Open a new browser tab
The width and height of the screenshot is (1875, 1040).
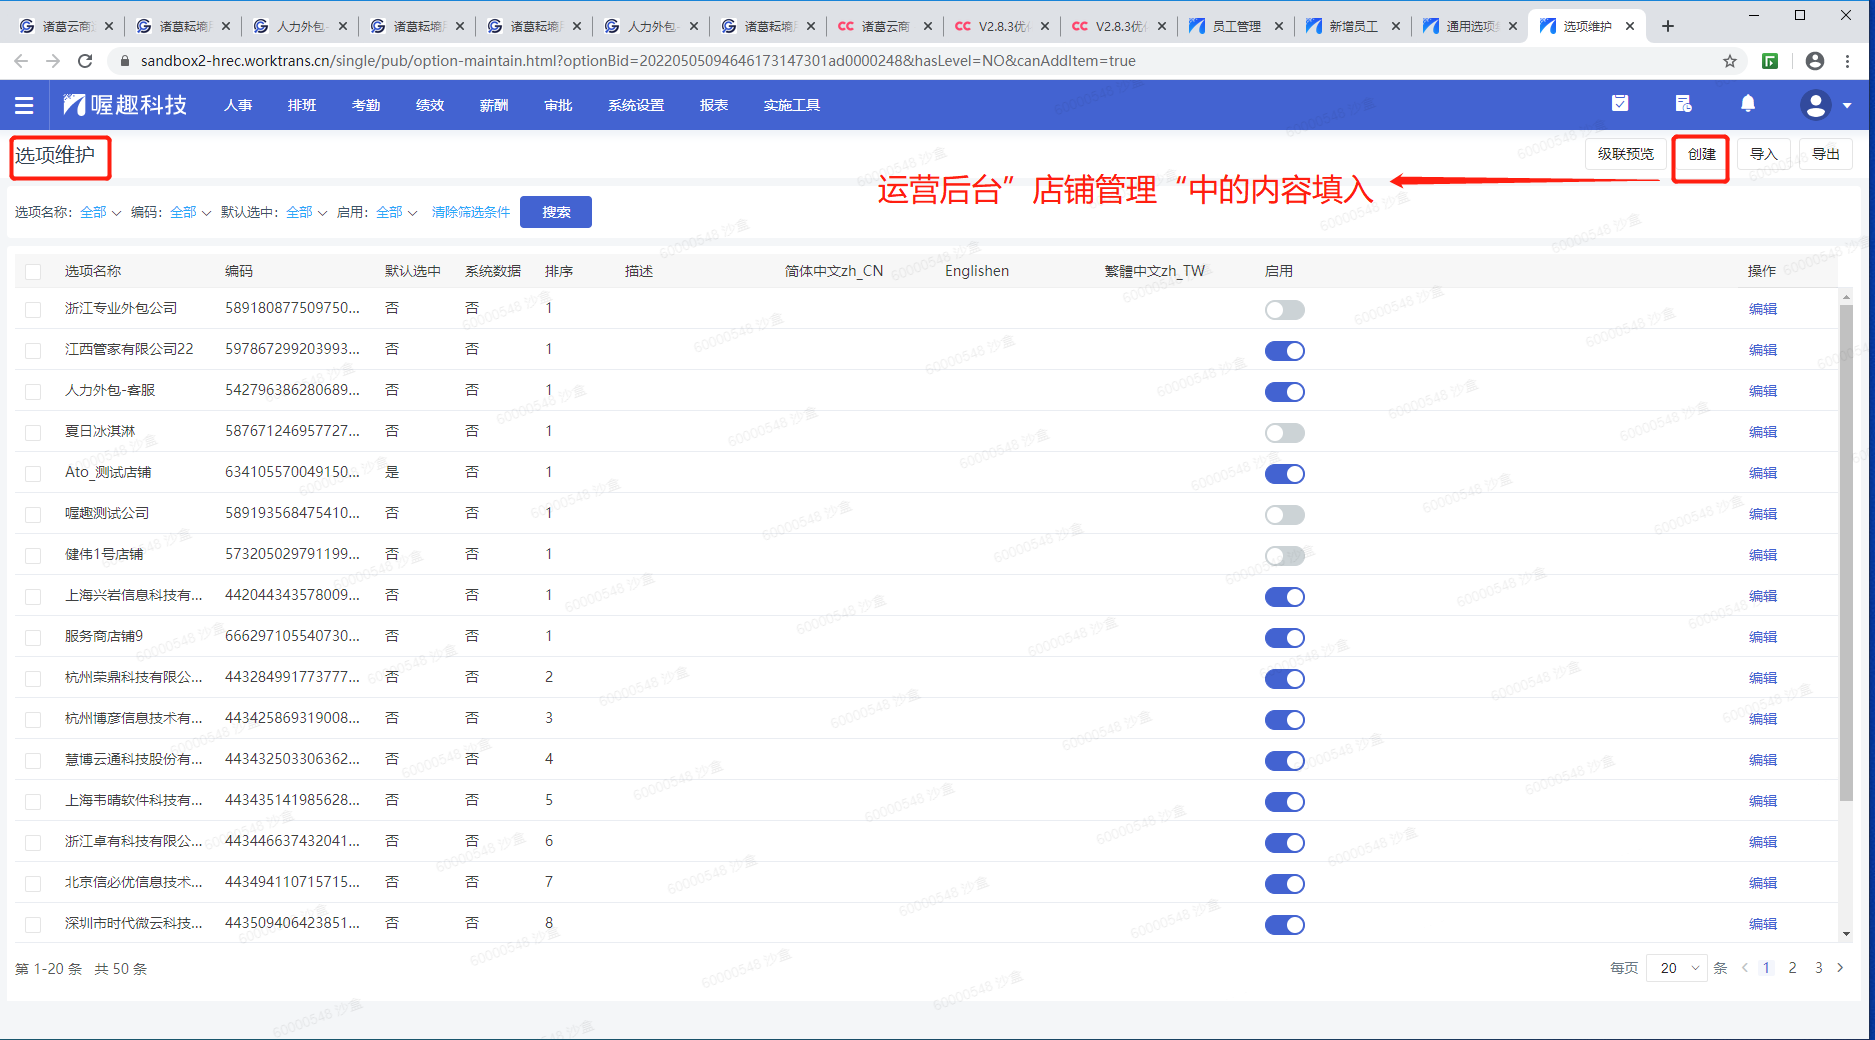click(1667, 26)
